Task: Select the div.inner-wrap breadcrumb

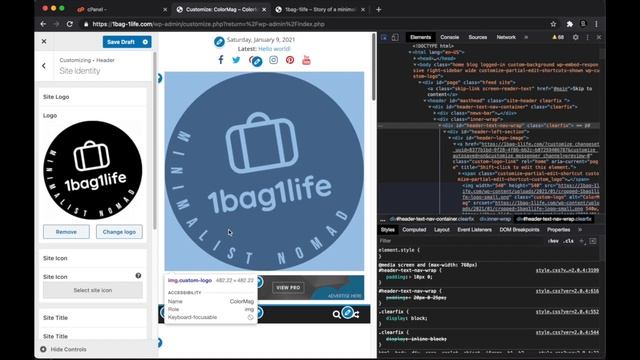Action: pyautogui.click(x=495, y=219)
